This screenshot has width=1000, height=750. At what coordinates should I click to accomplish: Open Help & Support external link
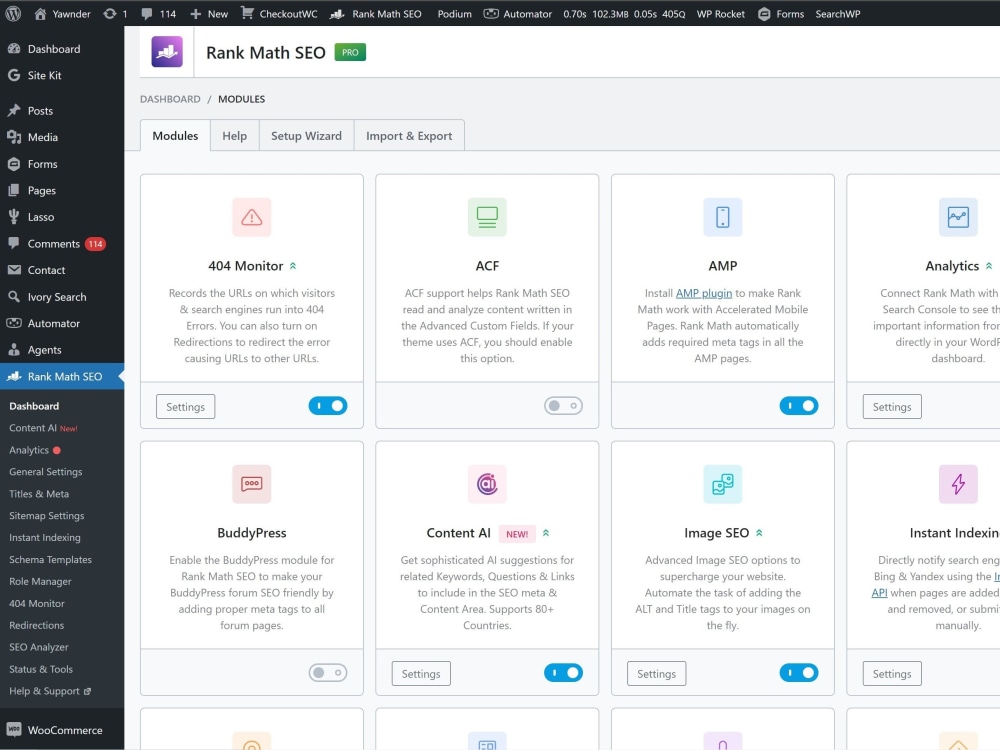50,691
